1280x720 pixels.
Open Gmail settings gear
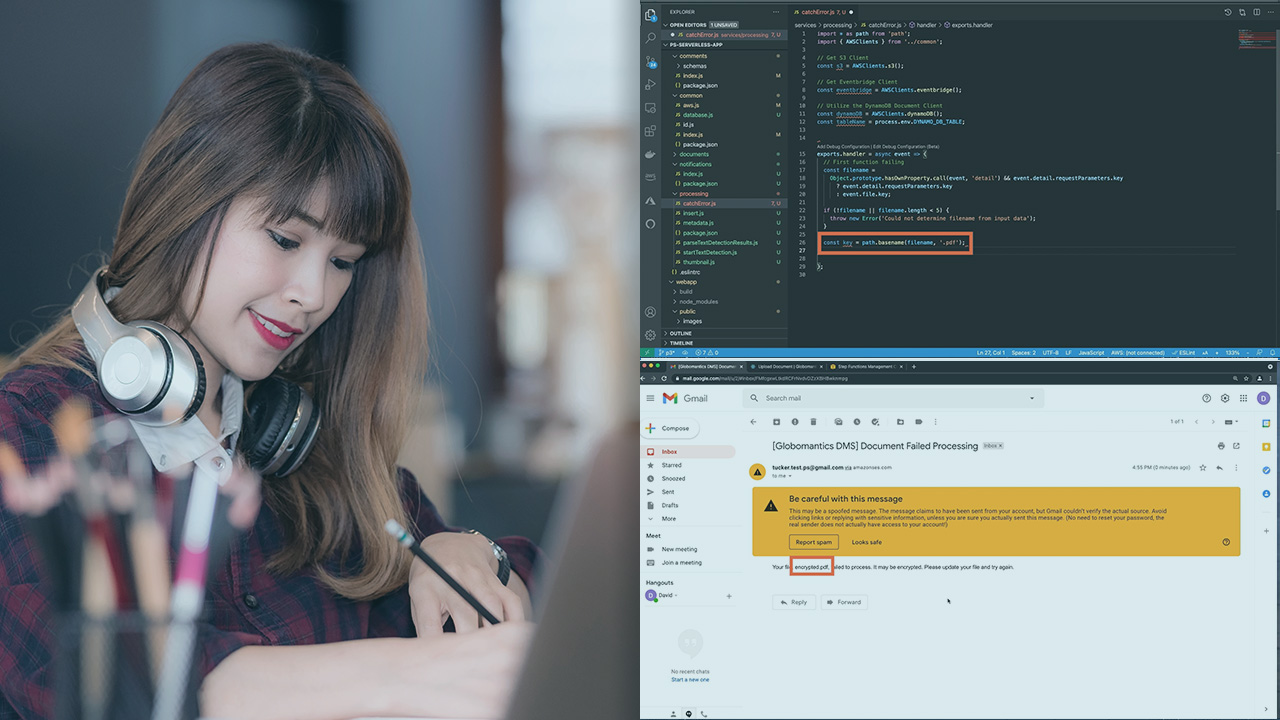click(1225, 398)
